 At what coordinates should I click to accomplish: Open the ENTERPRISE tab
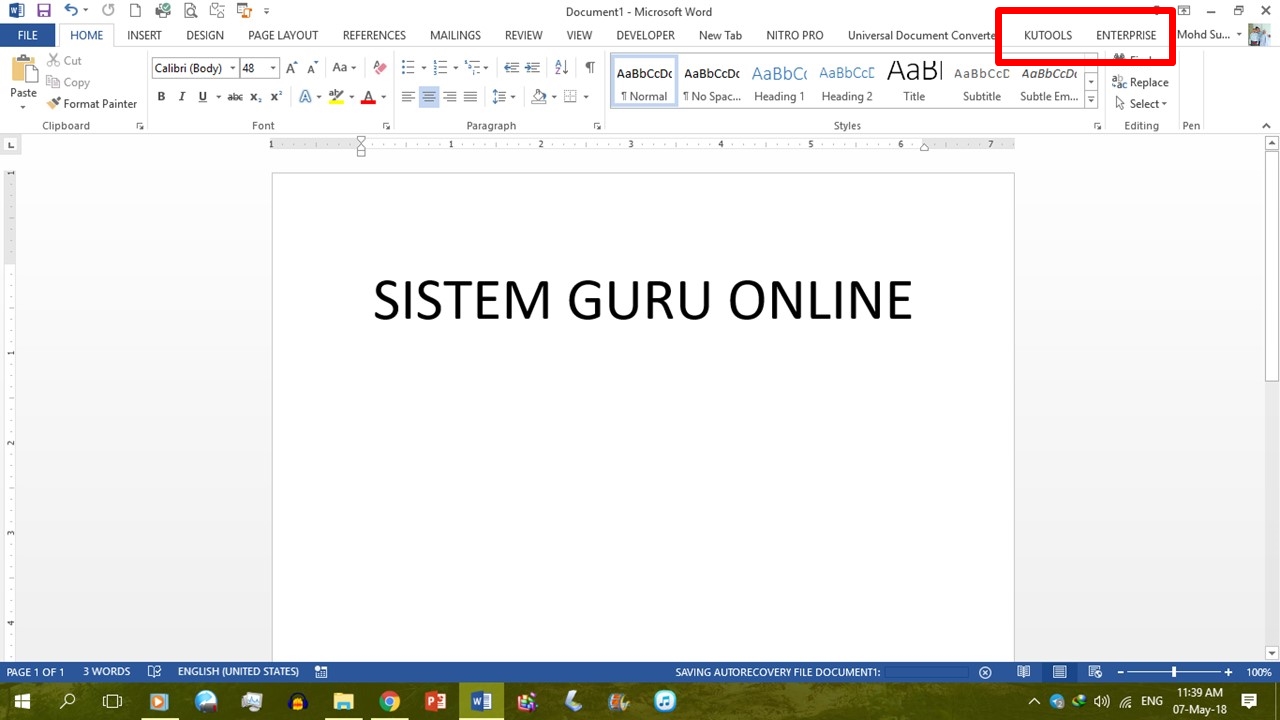pos(1126,35)
